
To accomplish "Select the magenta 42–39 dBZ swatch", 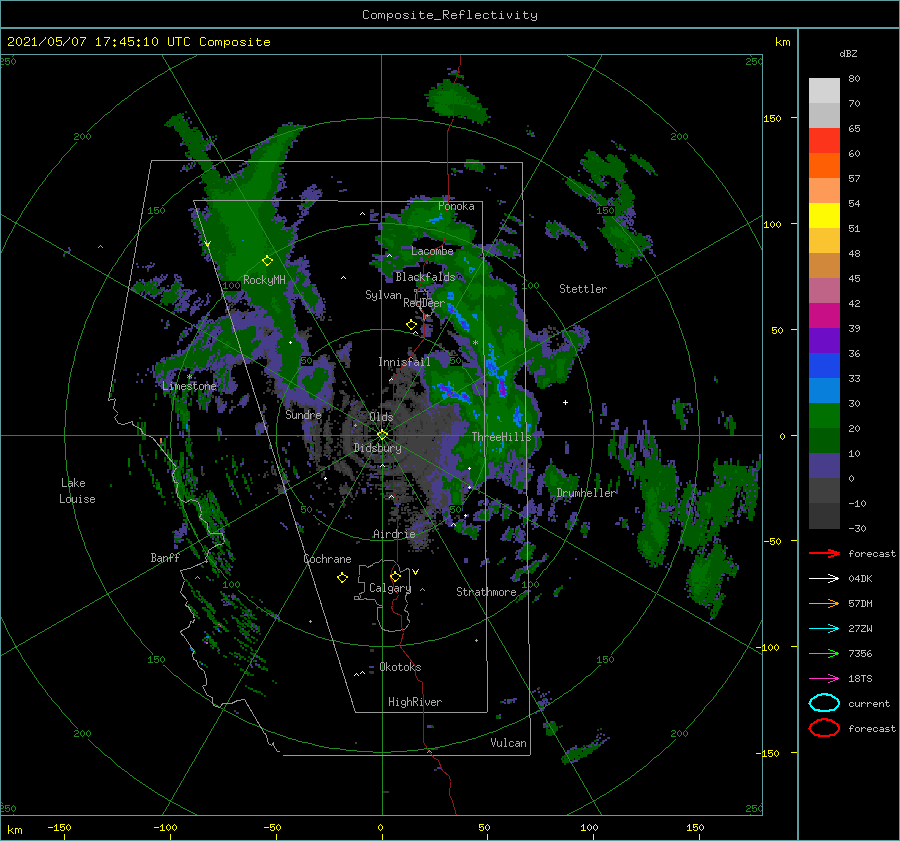I will point(824,315).
